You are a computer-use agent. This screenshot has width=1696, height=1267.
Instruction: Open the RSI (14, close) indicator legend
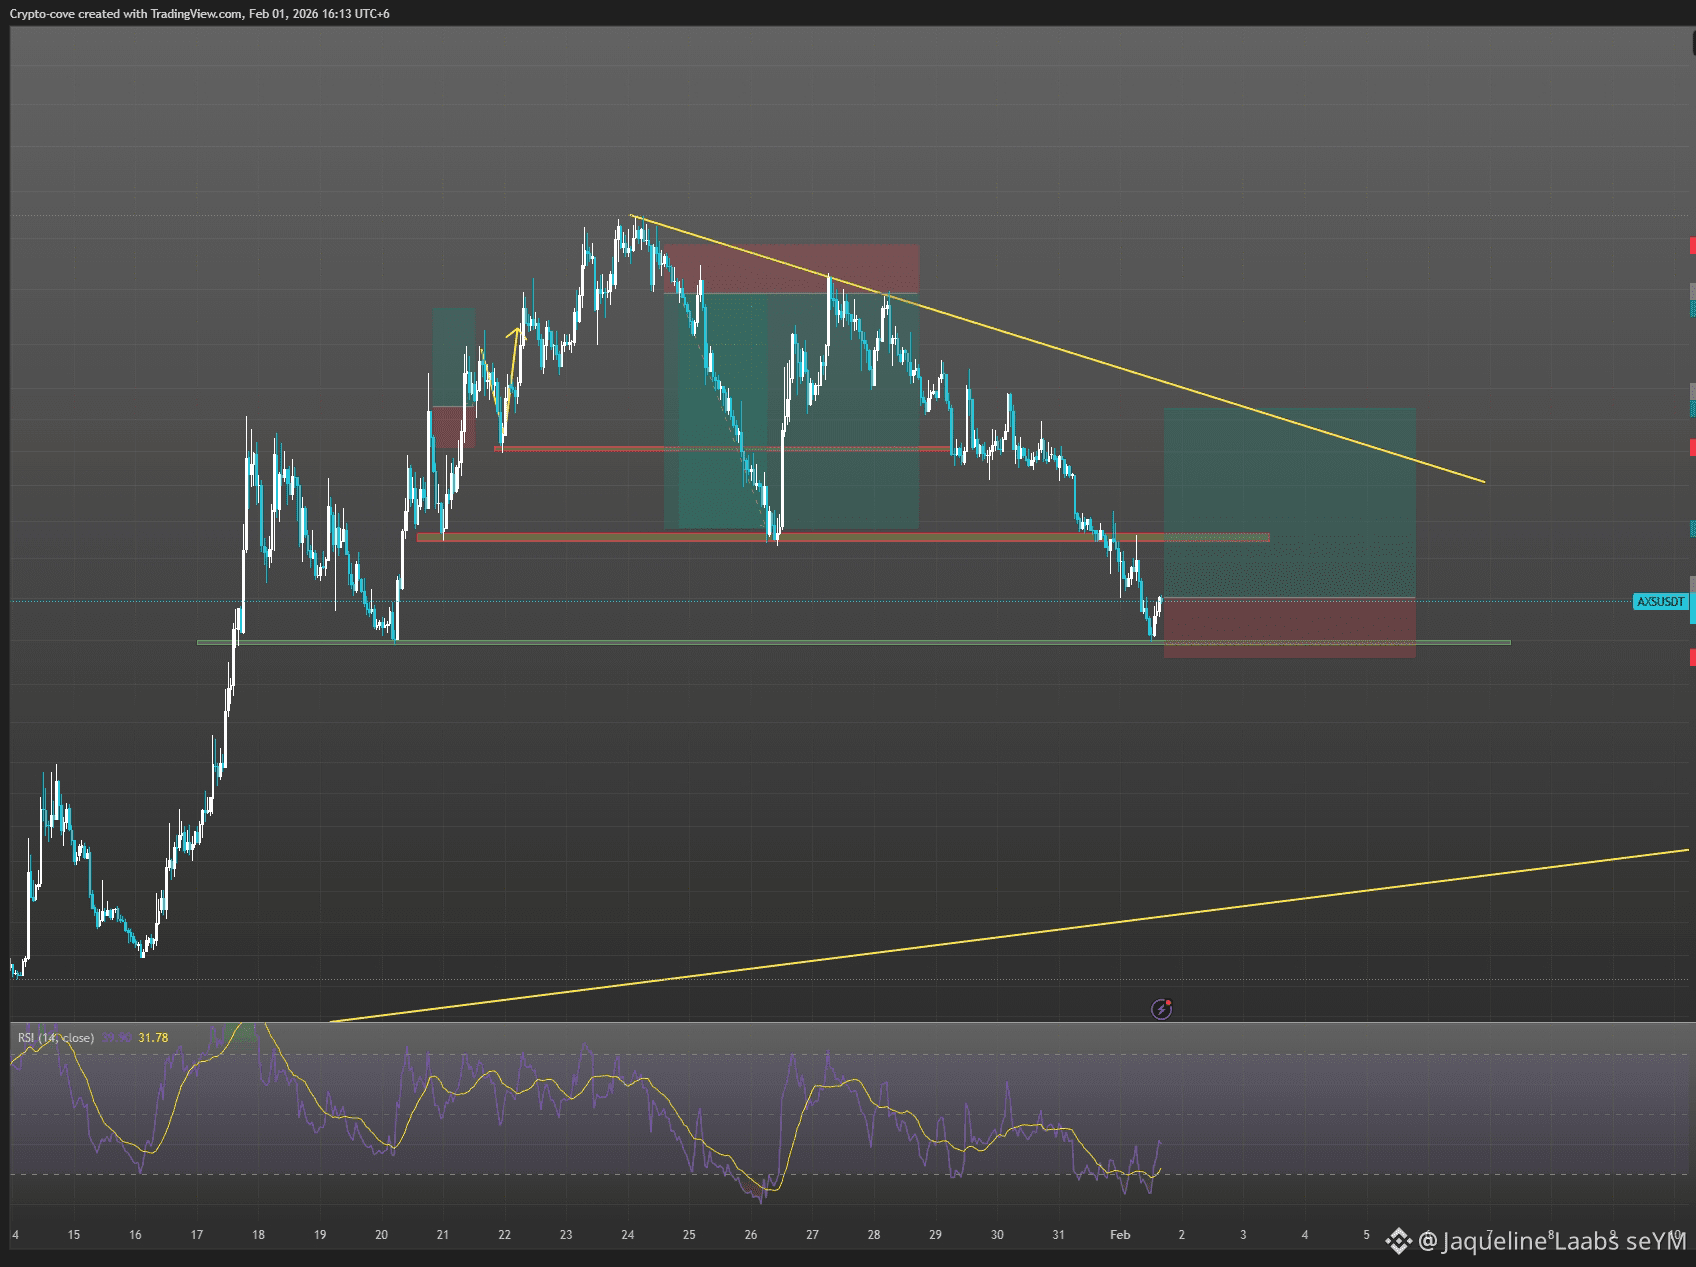pyautogui.click(x=56, y=1038)
